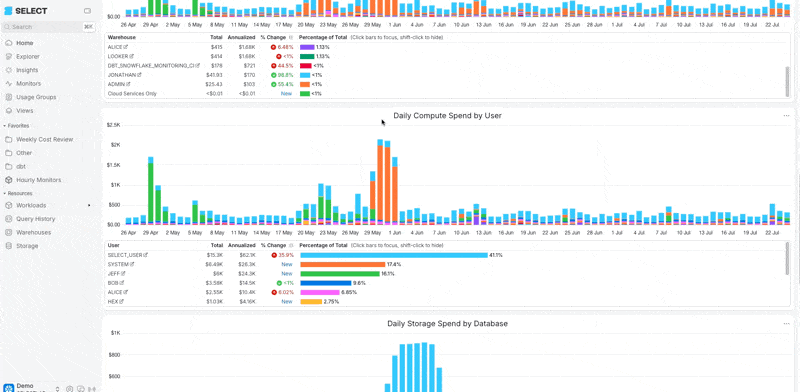Viewport: 800px width, 392px height.
Task: Open Monitors from the sidebar
Action: 29,83
